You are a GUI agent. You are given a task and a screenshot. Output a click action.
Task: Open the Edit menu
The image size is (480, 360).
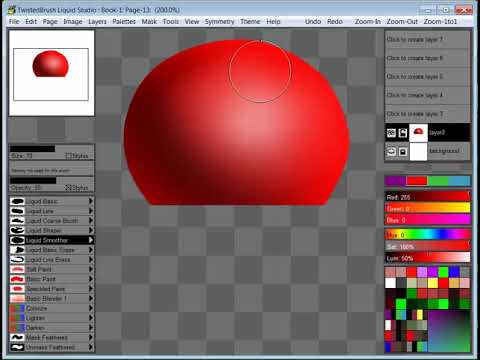(x=31, y=22)
